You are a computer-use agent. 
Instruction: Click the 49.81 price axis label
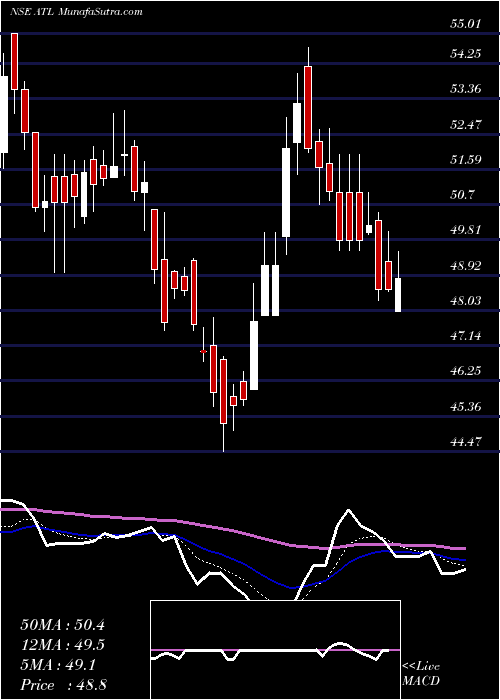click(466, 230)
